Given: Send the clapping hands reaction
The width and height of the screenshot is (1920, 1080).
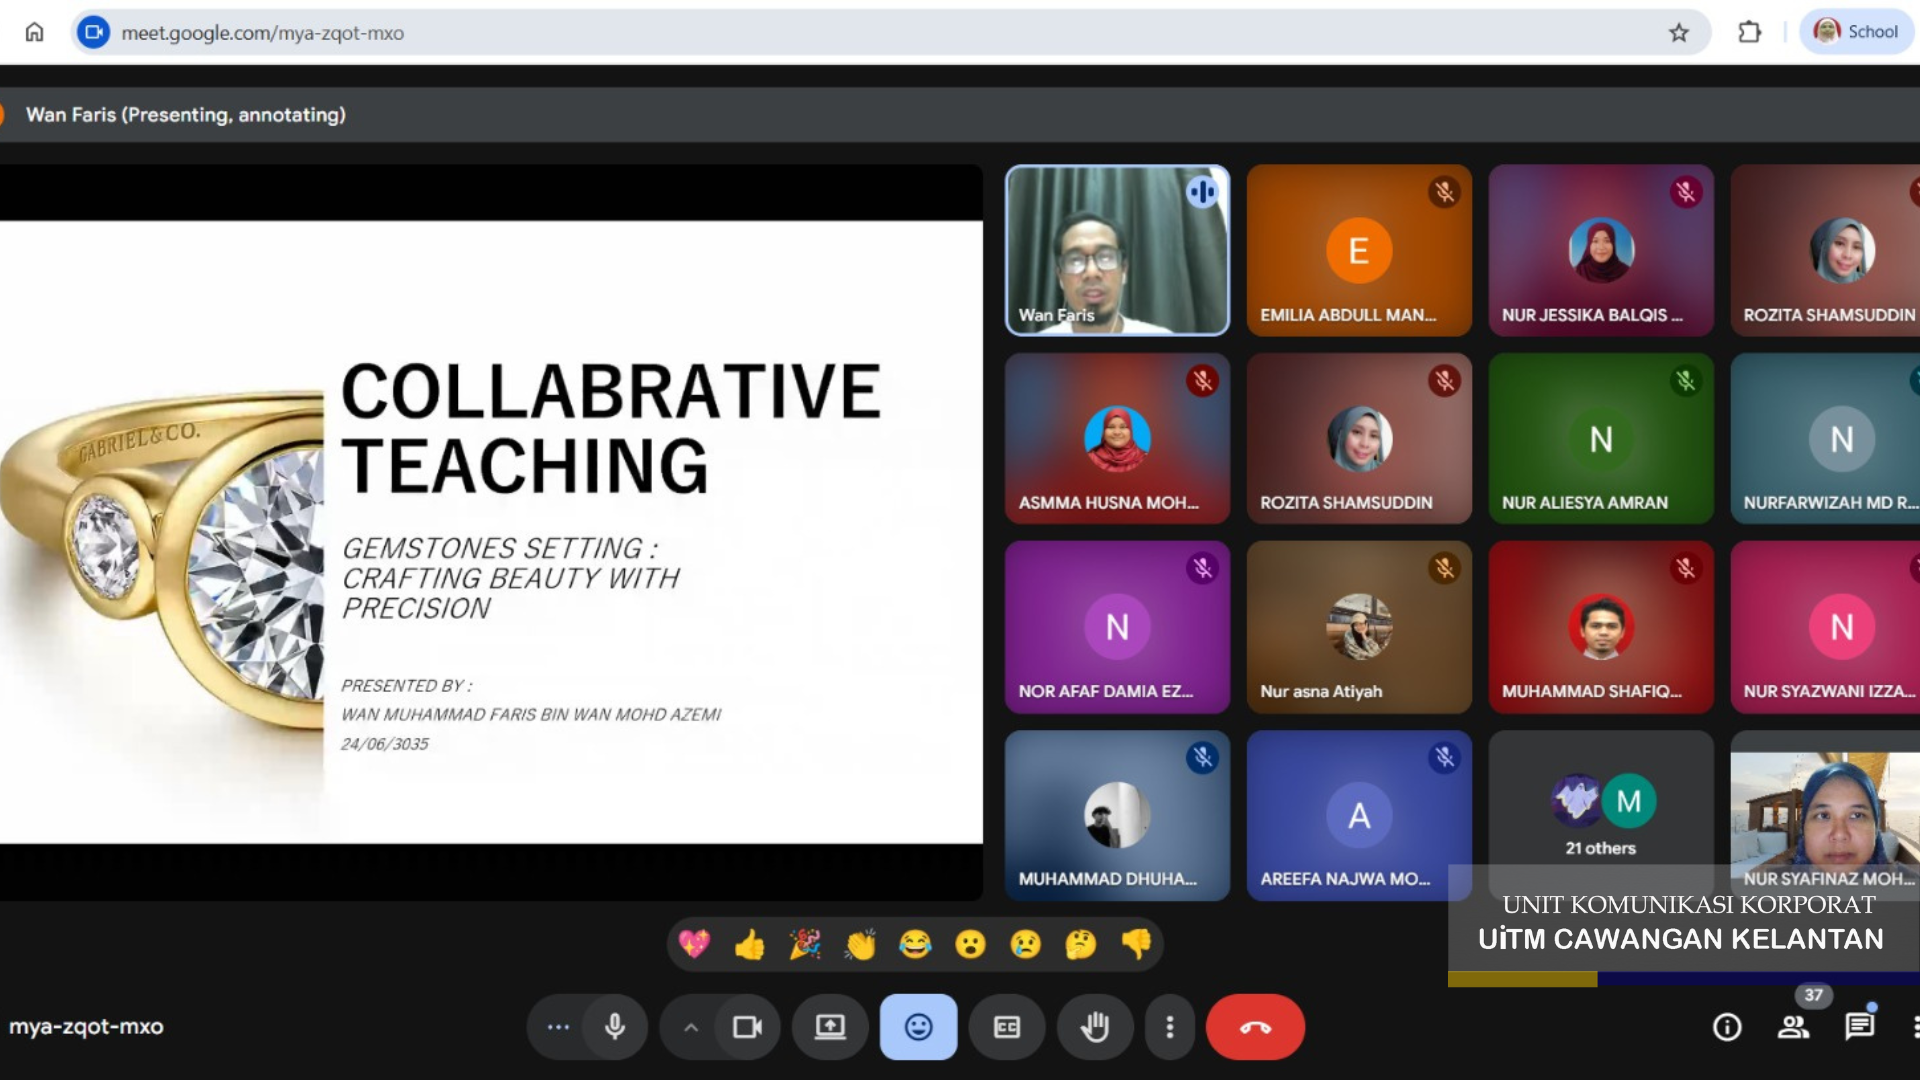Looking at the screenshot, I should 860,944.
